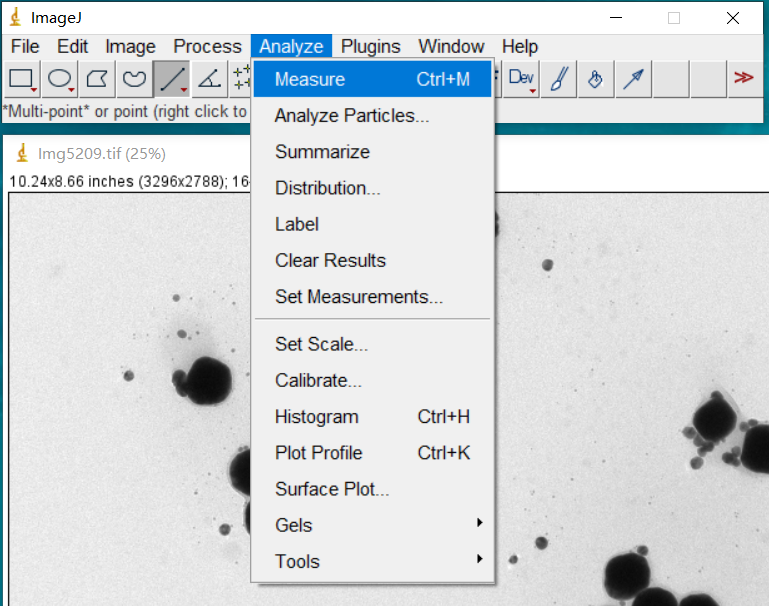This screenshot has width=769, height=606.
Task: Select the Arrow tool
Action: pyautogui.click(x=632, y=78)
